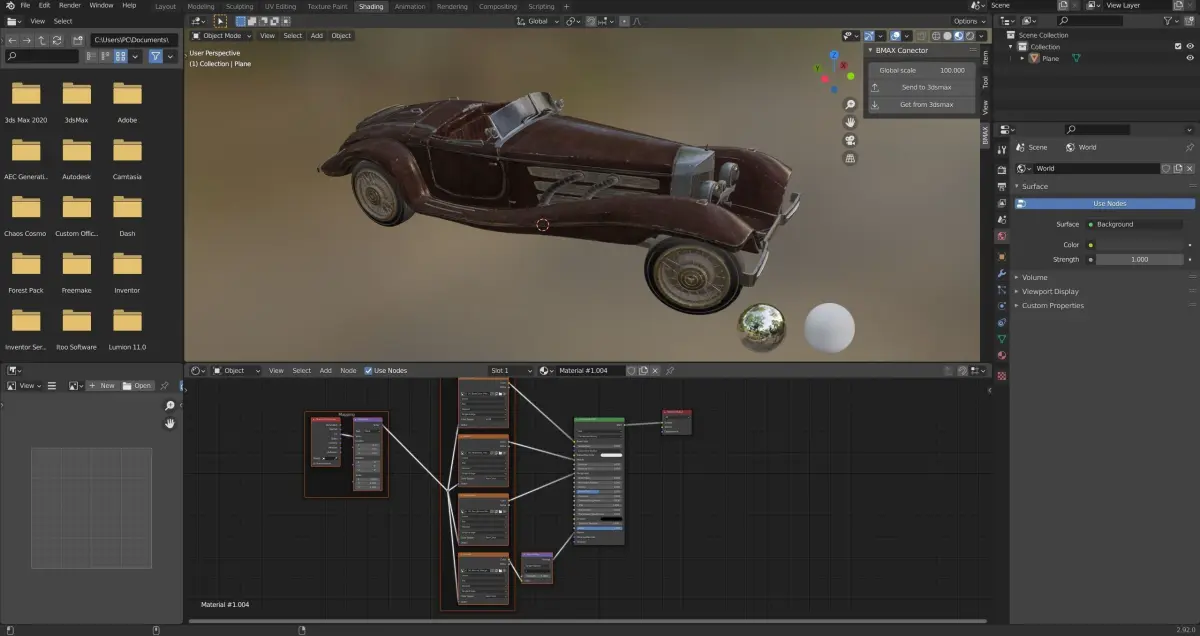This screenshot has height=636, width=1200.
Task: Click the Global scale value field
Action: (x=921, y=71)
